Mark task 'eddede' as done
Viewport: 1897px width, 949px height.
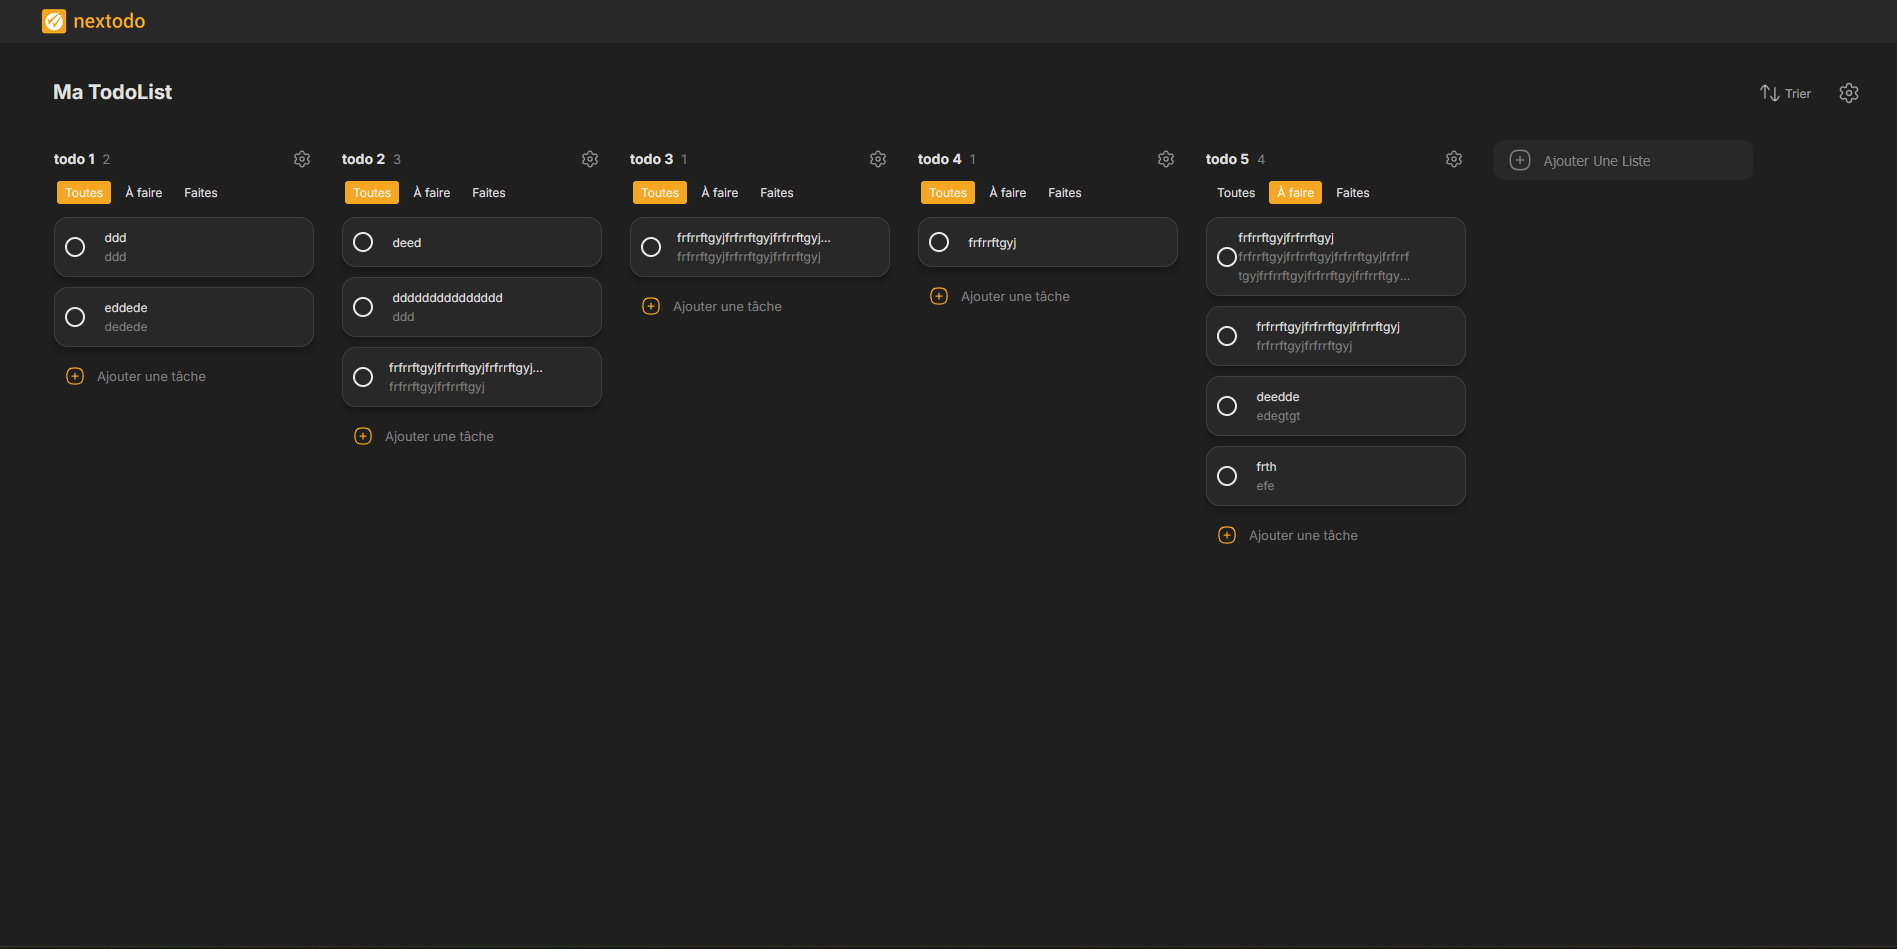(75, 317)
